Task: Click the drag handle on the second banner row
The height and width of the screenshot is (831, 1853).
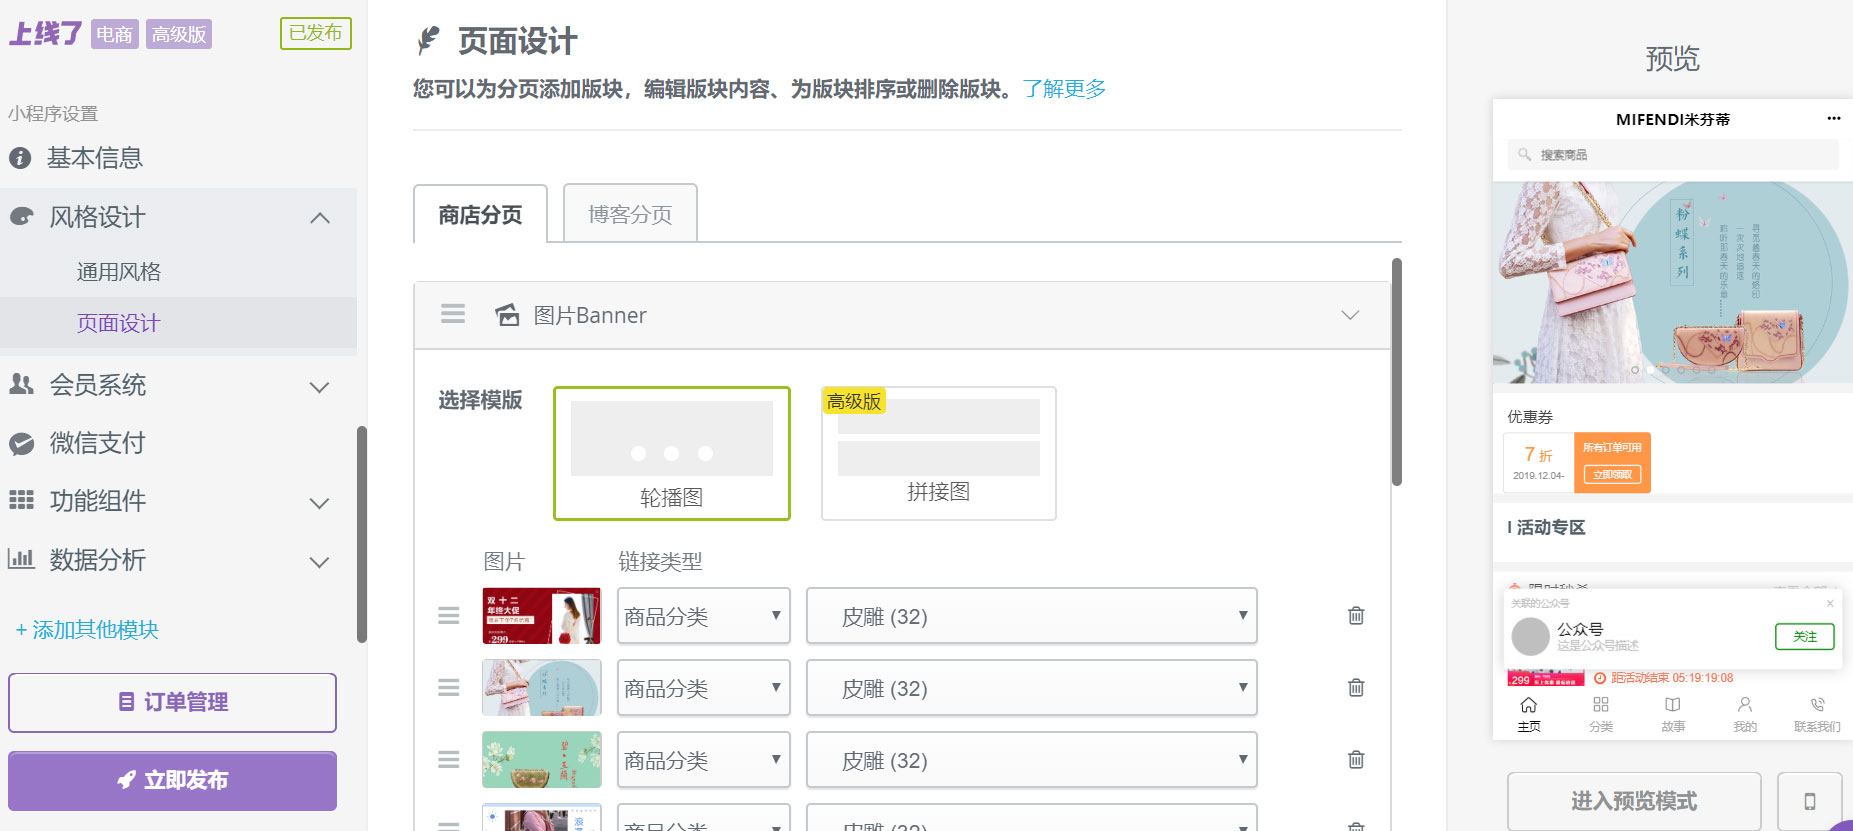Action: tap(449, 688)
